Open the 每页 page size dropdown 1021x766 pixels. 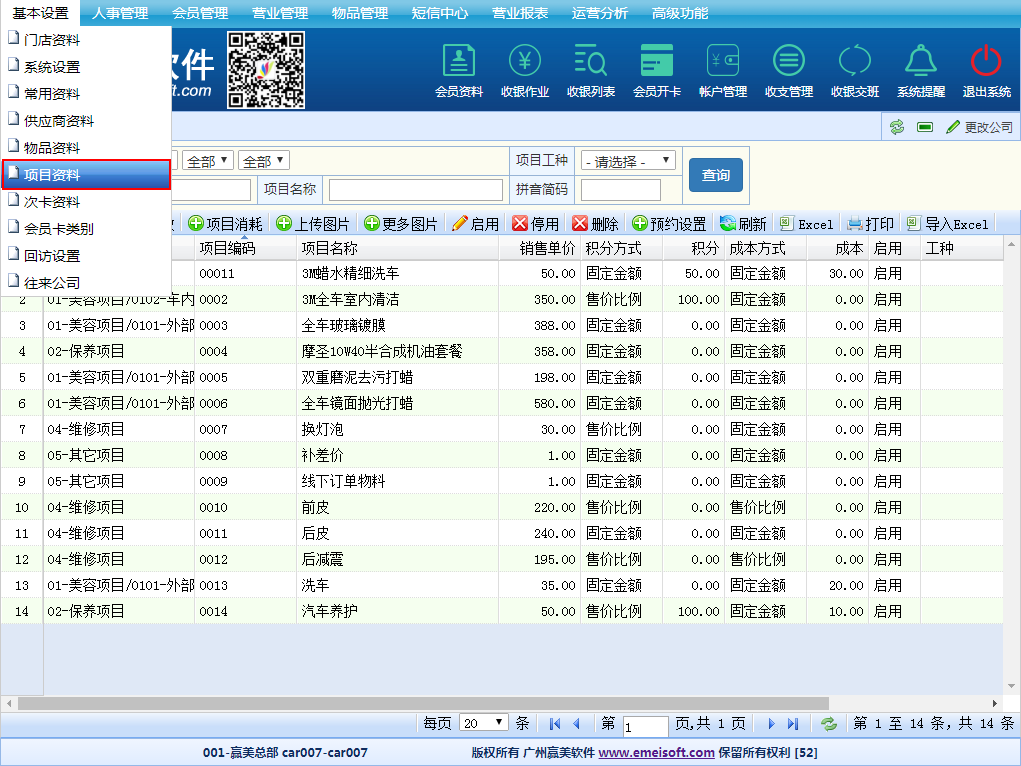486,723
